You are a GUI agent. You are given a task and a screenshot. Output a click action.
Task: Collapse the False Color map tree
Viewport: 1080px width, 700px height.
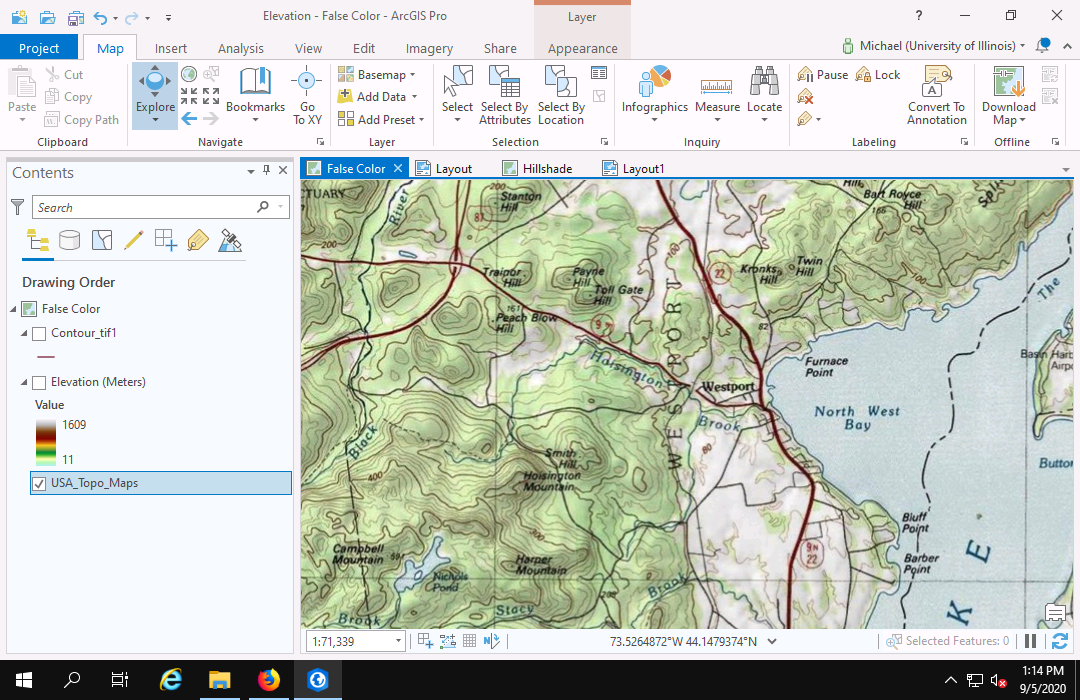13,309
